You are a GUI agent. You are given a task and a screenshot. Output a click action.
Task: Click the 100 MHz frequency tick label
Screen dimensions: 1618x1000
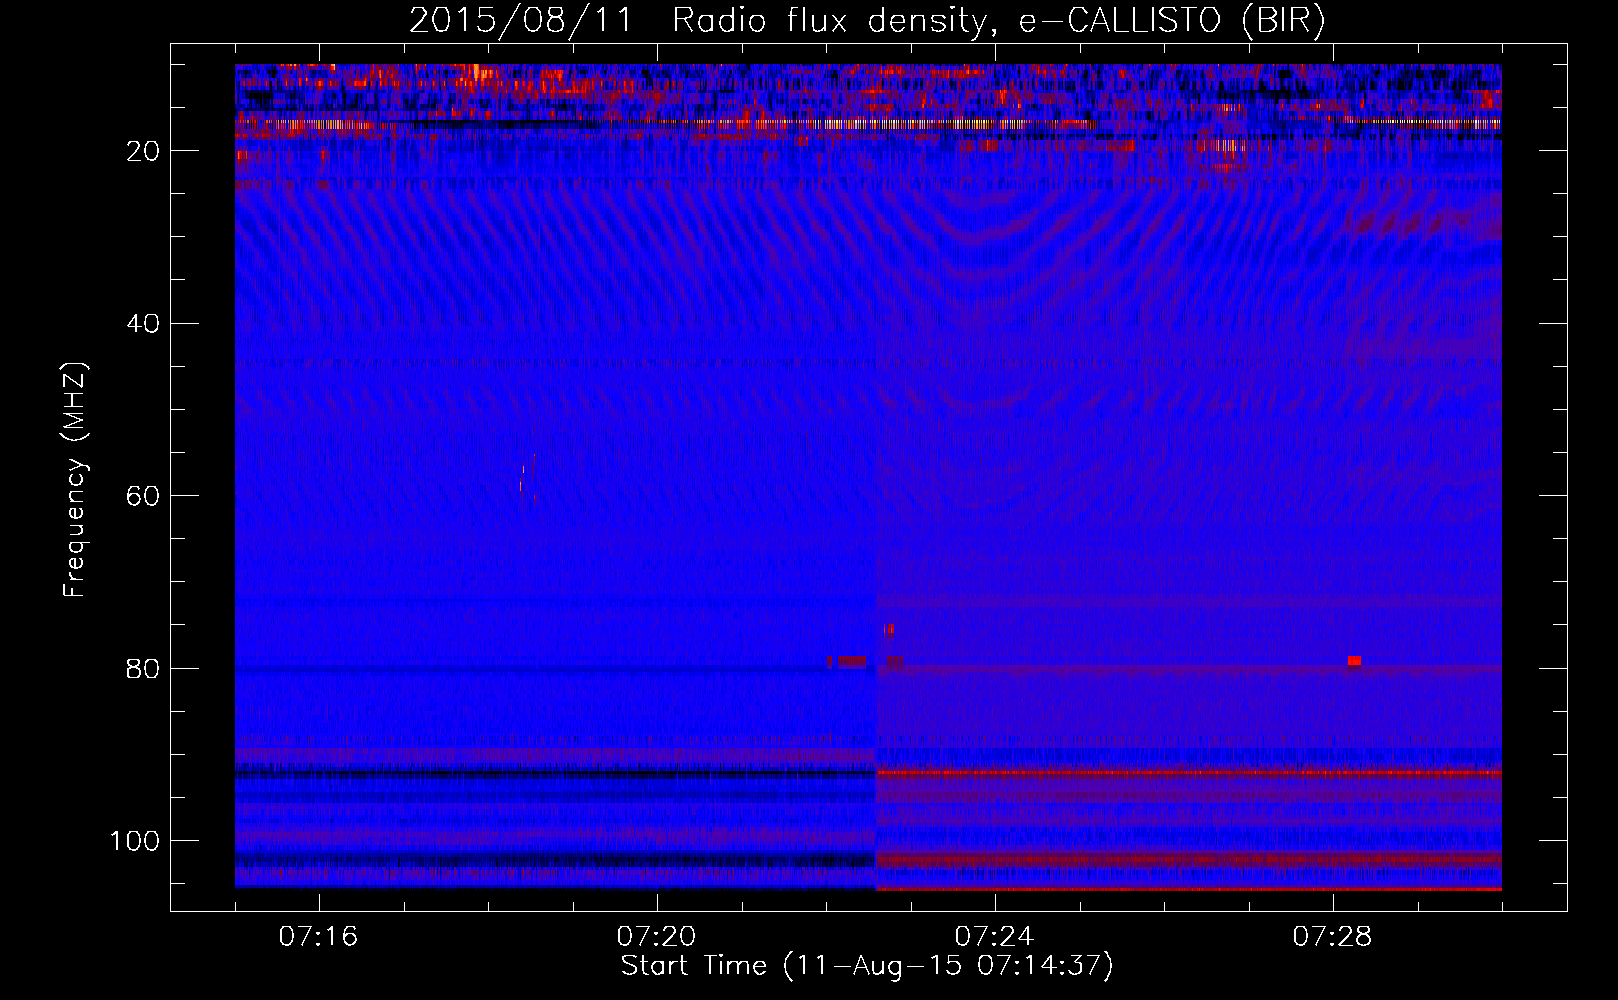tap(135, 841)
